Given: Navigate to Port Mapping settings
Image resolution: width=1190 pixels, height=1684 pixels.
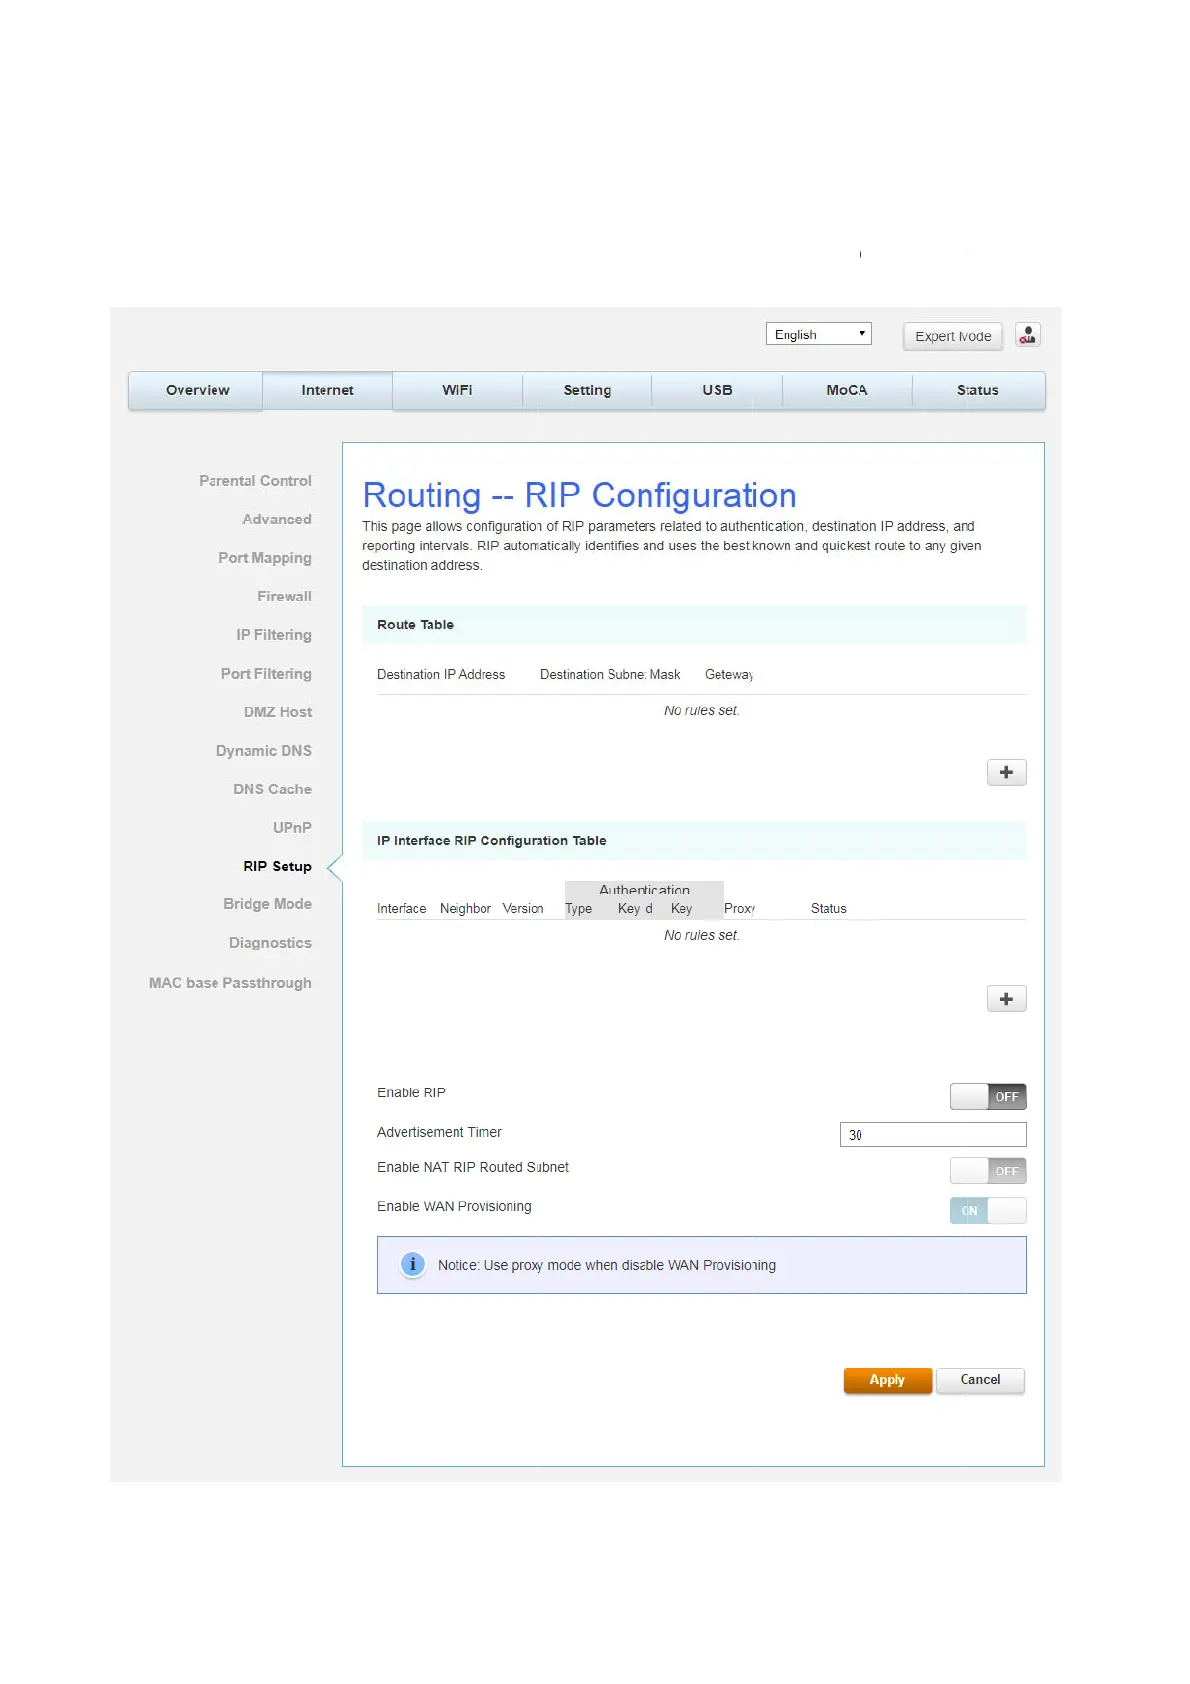Looking at the screenshot, I should [x=264, y=558].
